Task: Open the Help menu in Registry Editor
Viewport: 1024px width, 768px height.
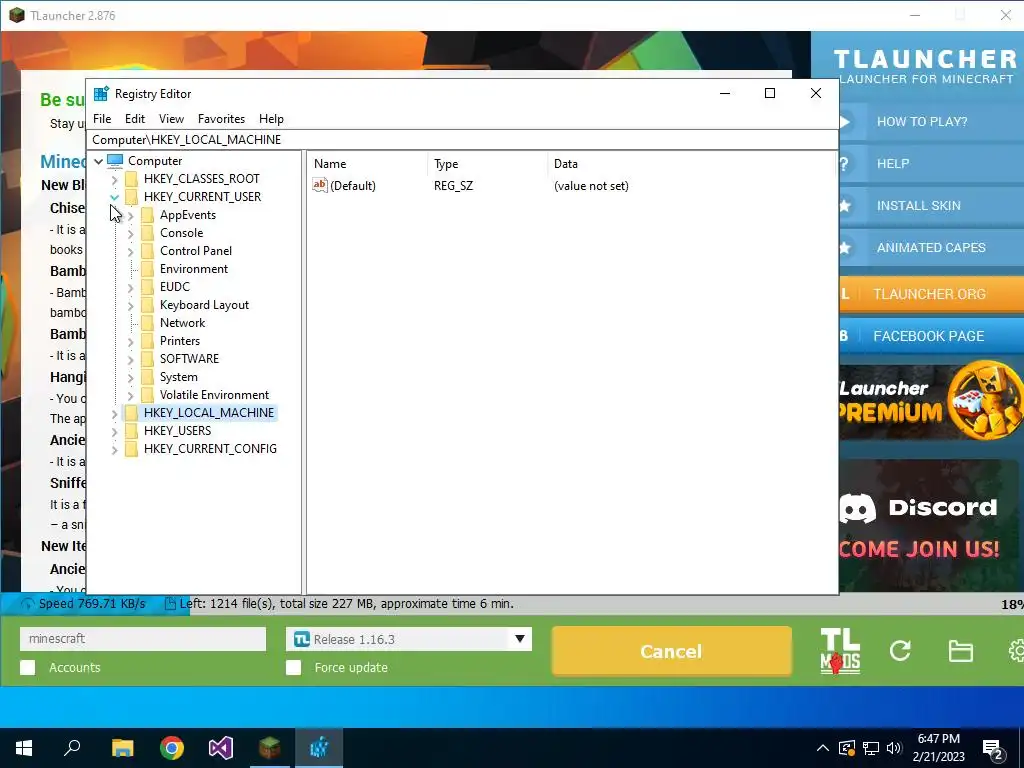Action: [x=271, y=119]
